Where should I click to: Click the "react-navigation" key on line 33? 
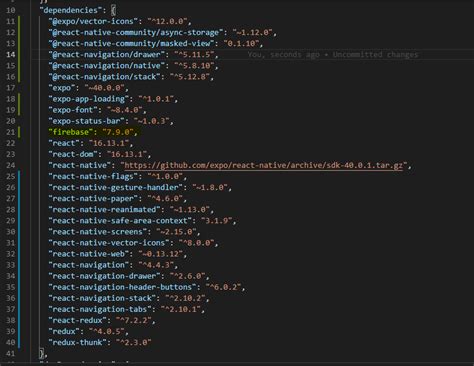pos(89,265)
